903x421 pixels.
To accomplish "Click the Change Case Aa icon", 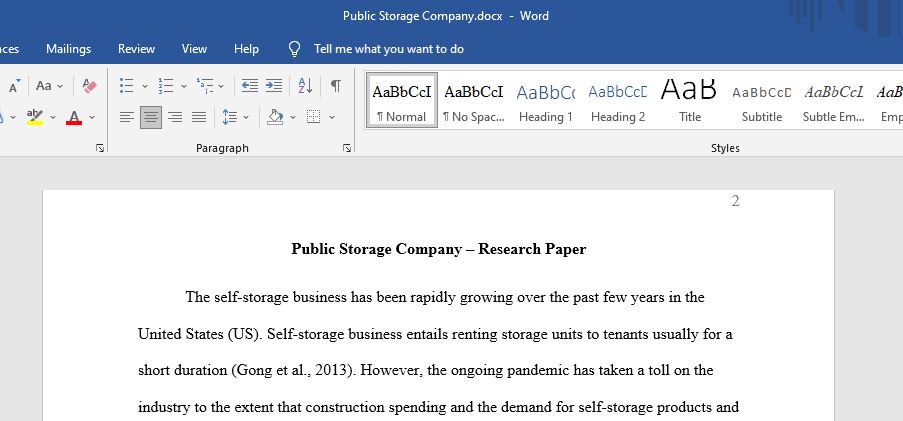I will (x=44, y=86).
